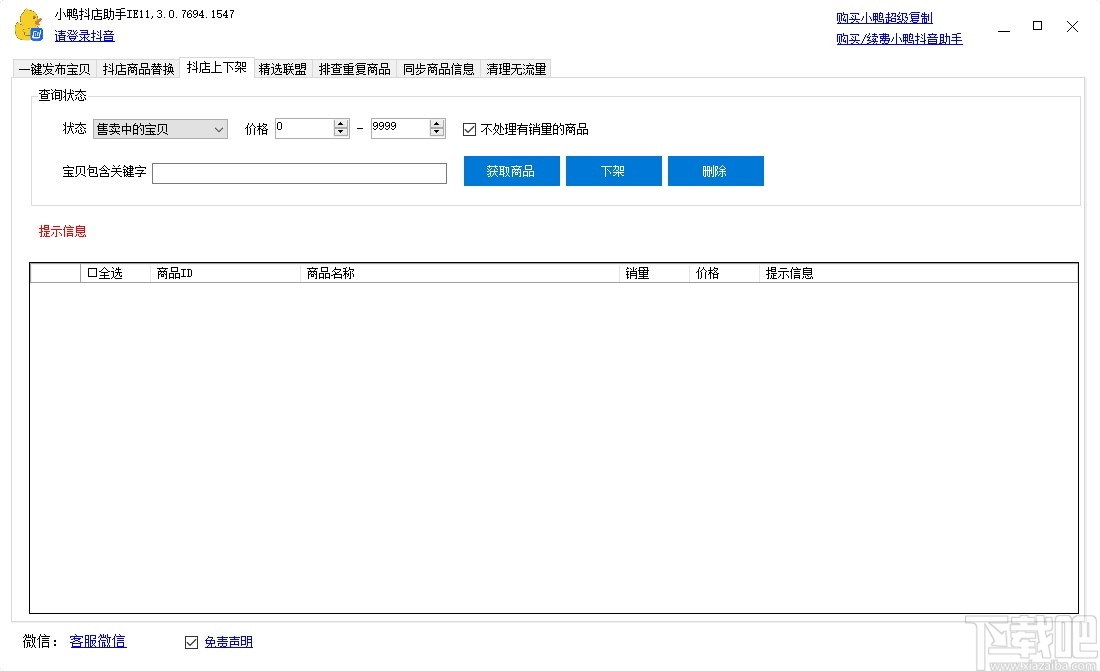Image resolution: width=1100 pixels, height=671 pixels.
Task: Switch to the 抖店商品替换 tab
Action: coord(138,69)
